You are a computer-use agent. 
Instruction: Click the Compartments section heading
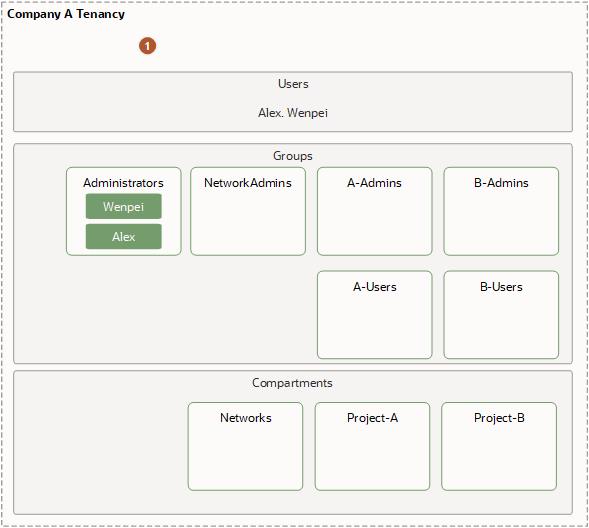coord(292,383)
